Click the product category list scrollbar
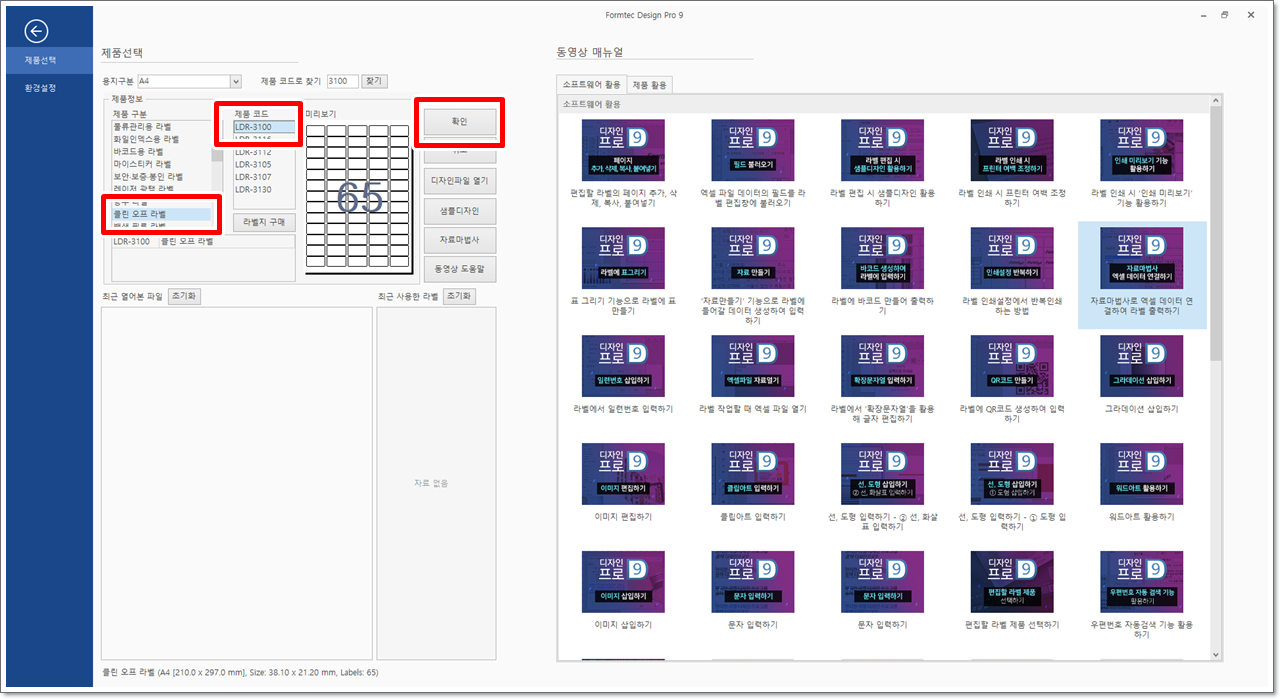Image resolution: width=1280 pixels, height=699 pixels. coord(217,156)
